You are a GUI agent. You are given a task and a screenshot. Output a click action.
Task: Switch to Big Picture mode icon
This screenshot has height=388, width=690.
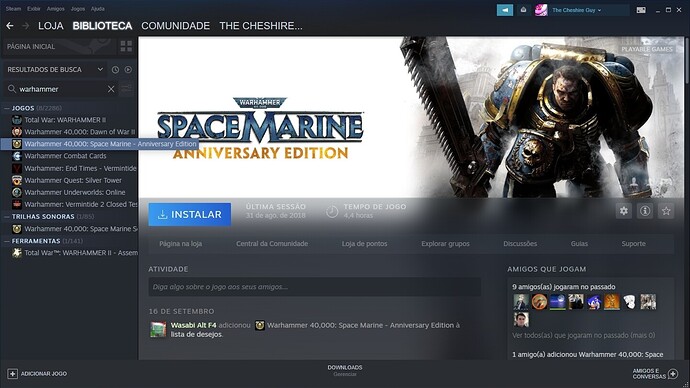(x=641, y=10)
